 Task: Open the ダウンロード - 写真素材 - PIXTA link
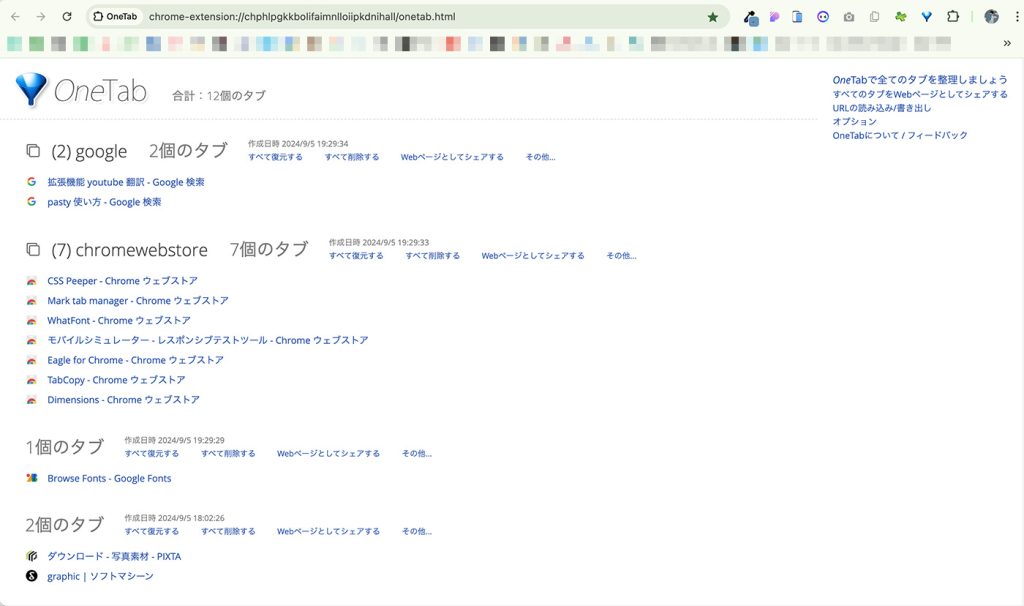tap(114, 556)
